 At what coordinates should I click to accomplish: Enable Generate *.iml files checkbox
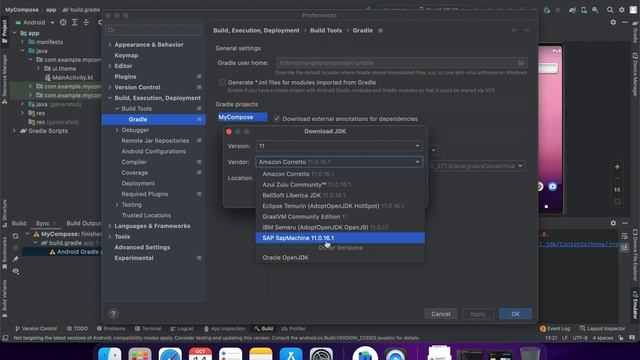tap(222, 82)
